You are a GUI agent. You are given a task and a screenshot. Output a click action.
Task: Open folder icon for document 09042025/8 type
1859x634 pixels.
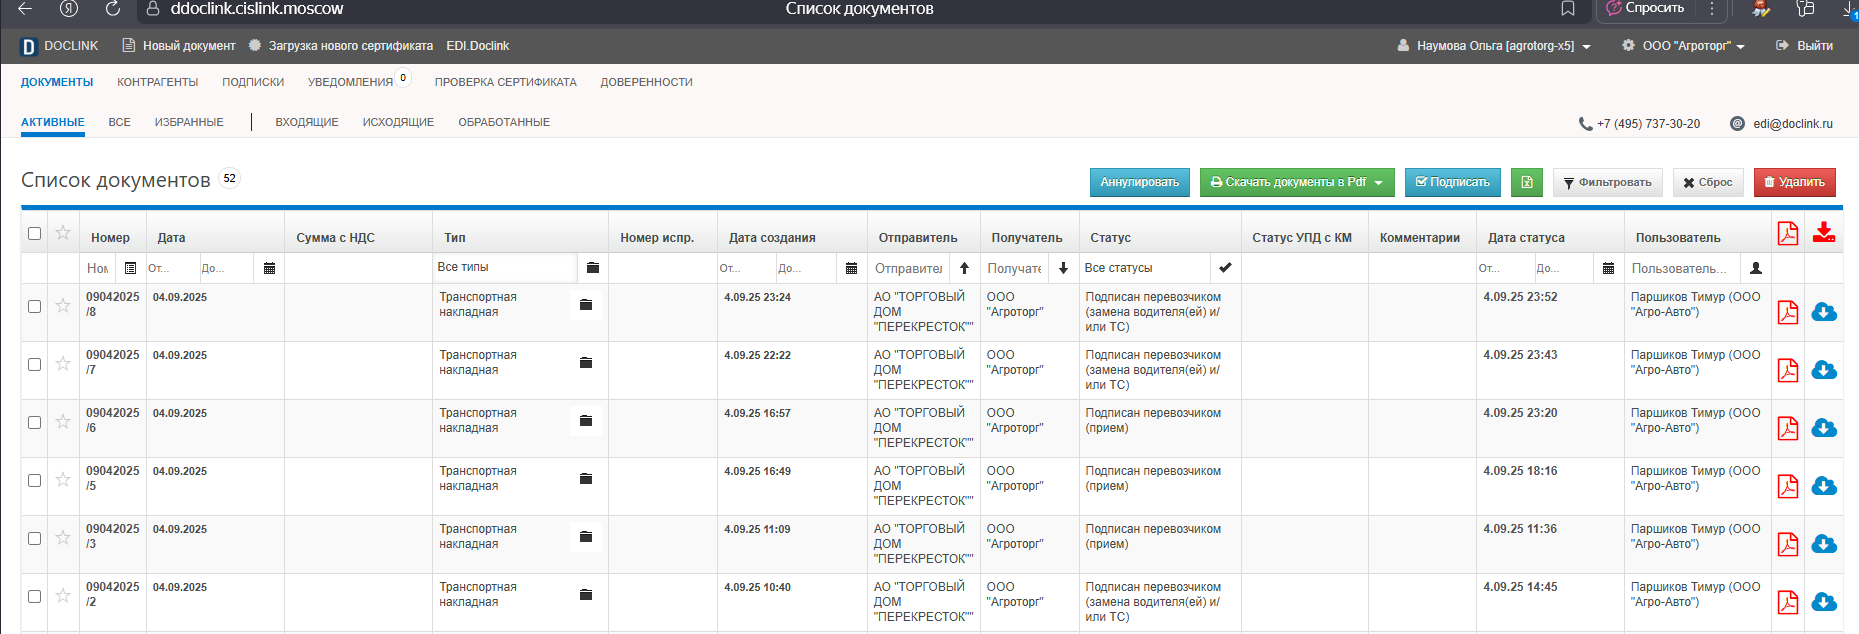tap(586, 305)
